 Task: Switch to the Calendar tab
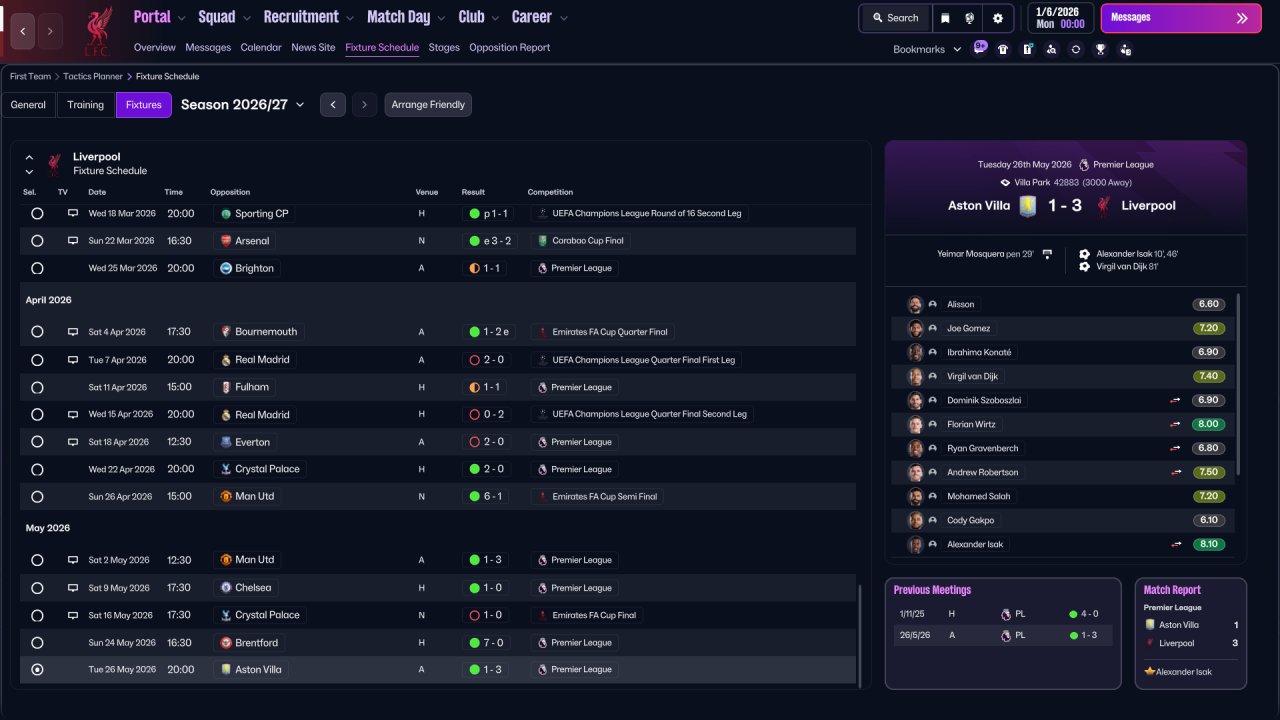[261, 47]
